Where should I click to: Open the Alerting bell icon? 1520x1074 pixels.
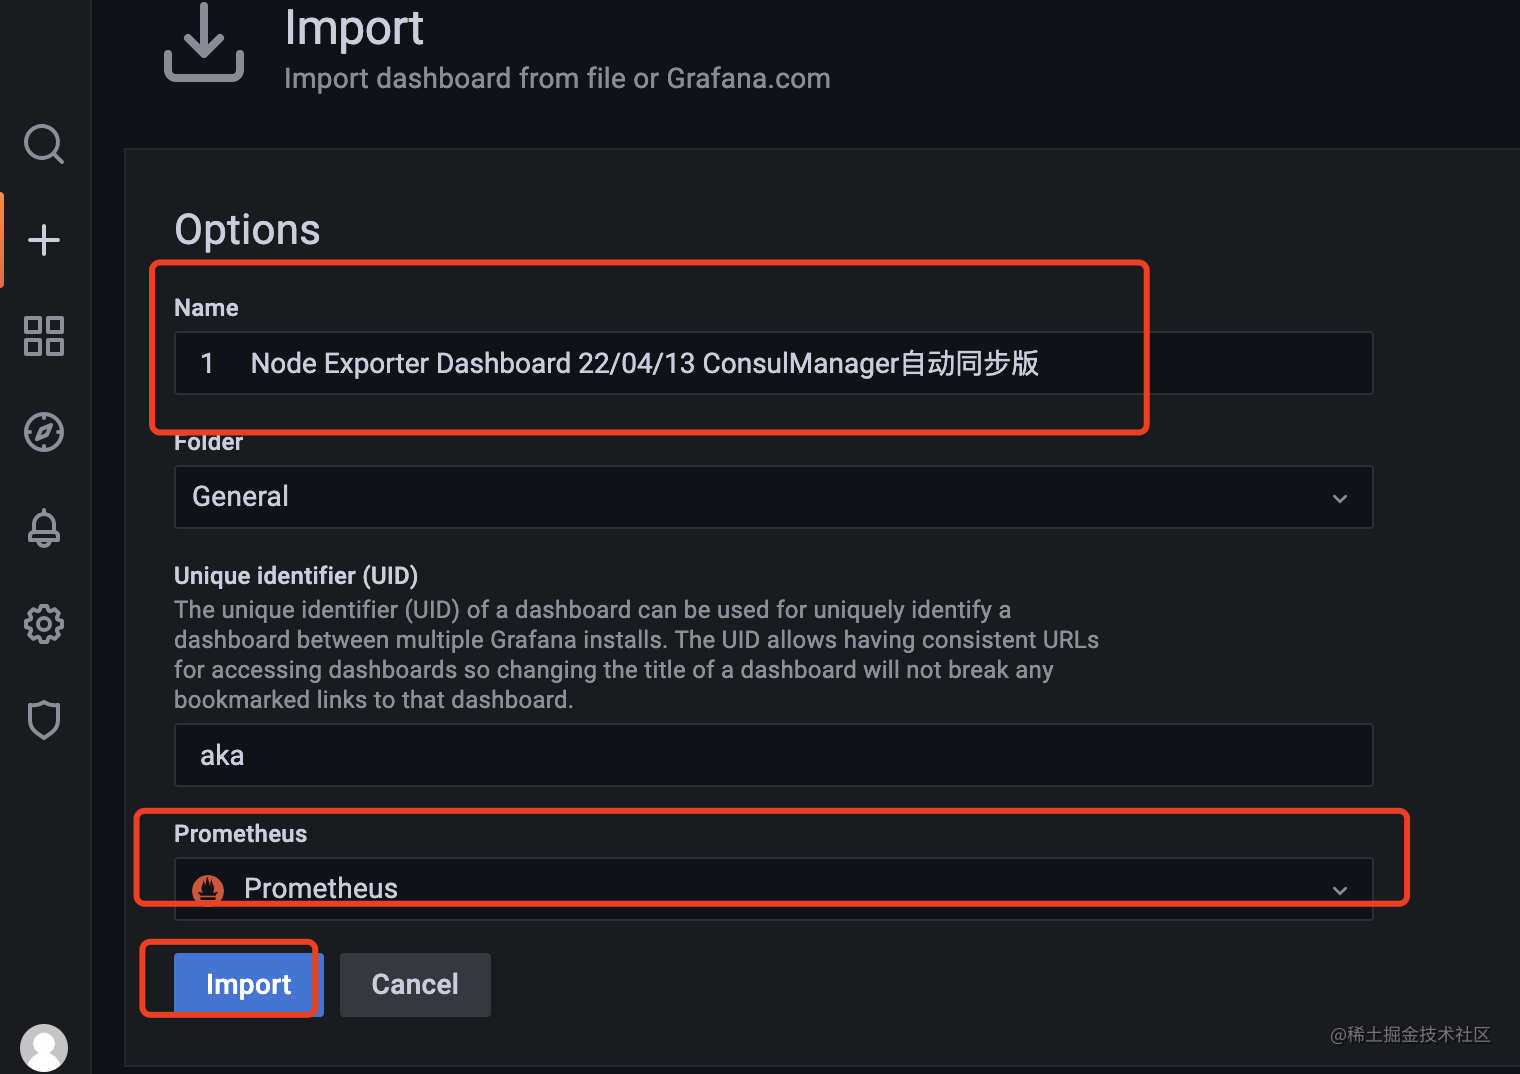point(44,528)
